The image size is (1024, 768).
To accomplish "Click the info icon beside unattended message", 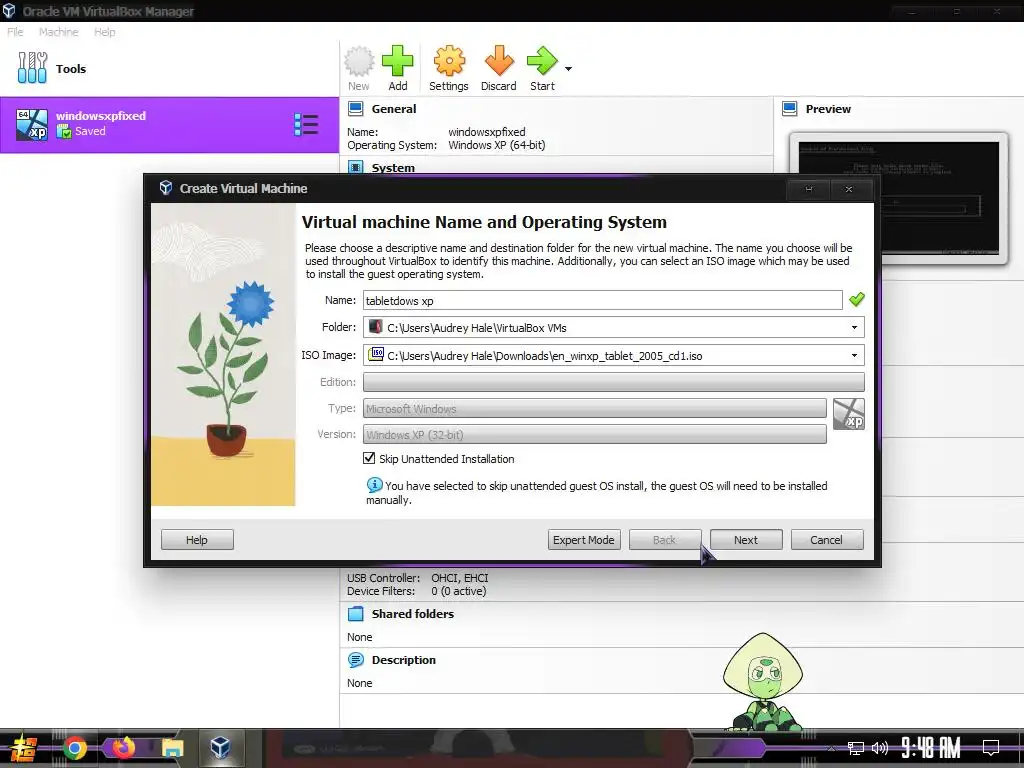I will click(x=374, y=485).
